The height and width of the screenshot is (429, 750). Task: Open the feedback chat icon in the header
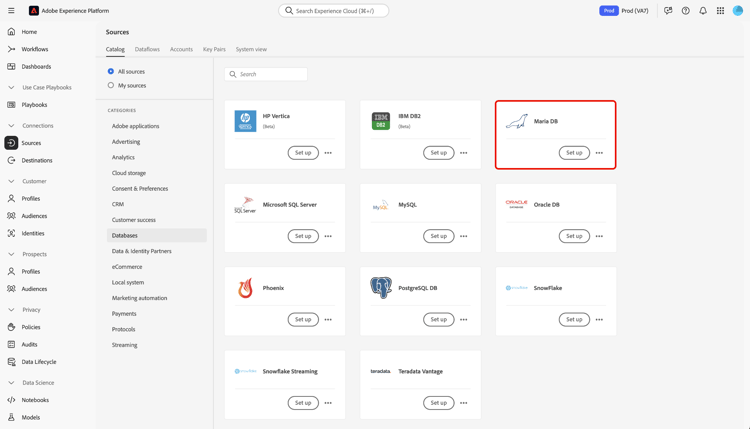point(668,11)
